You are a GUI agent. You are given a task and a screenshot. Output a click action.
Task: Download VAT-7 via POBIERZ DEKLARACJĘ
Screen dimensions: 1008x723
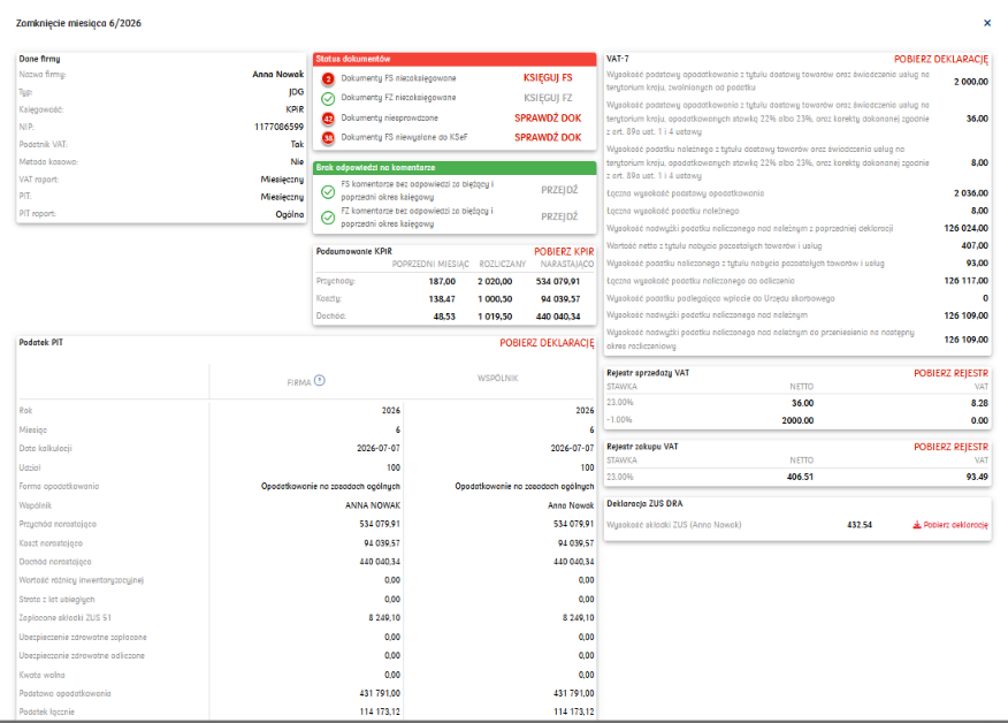tap(941, 59)
